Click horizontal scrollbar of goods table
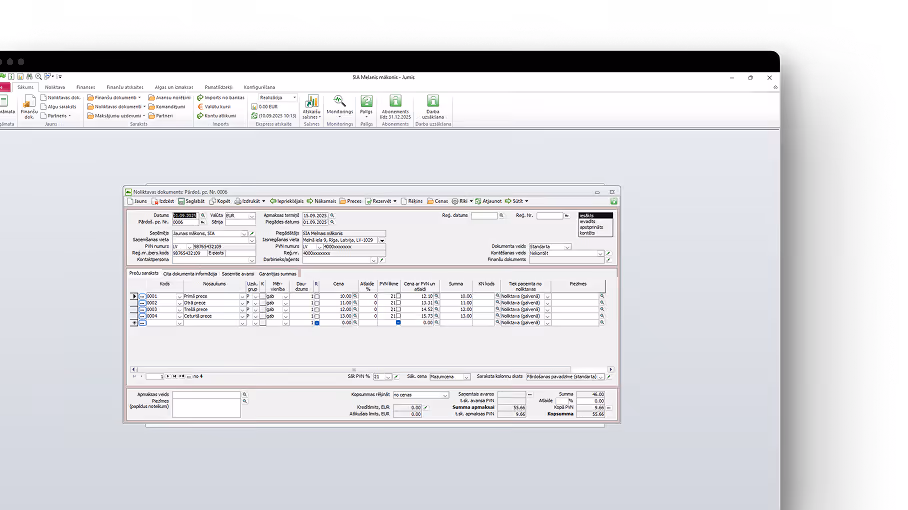Image resolution: width=908 pixels, height=510 pixels. (x=353, y=369)
